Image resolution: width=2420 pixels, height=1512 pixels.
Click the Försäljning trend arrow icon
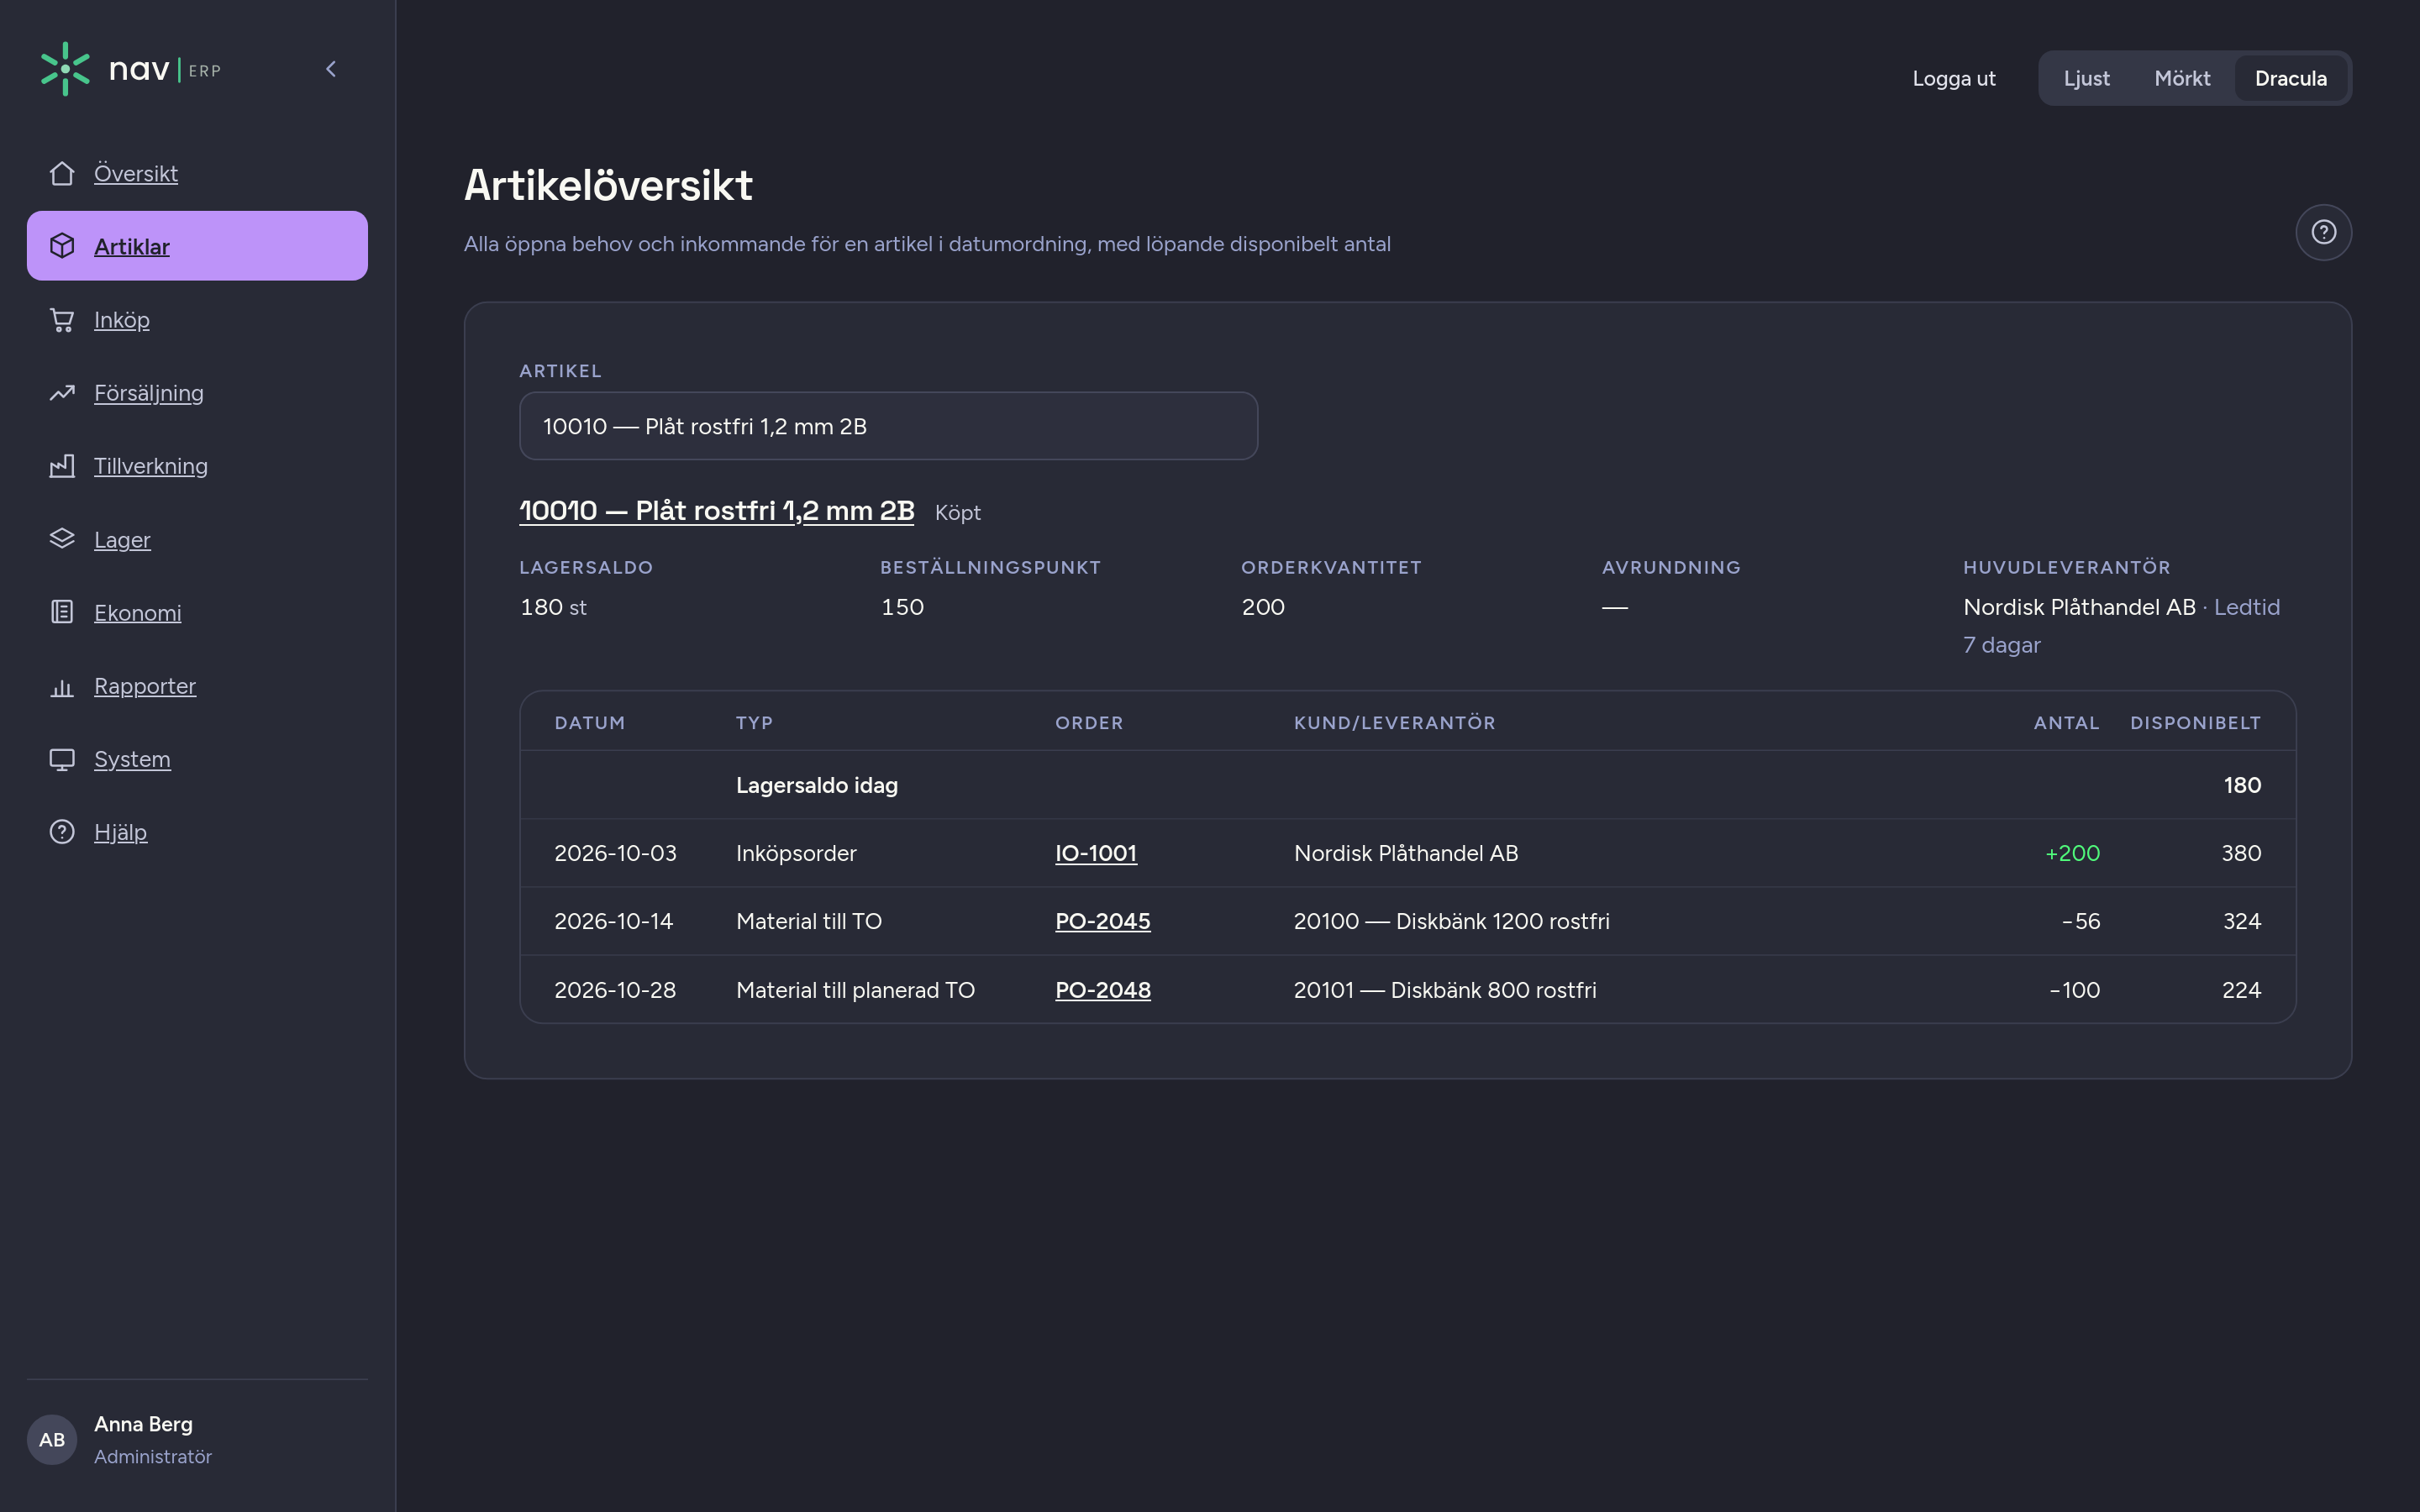coord(62,393)
